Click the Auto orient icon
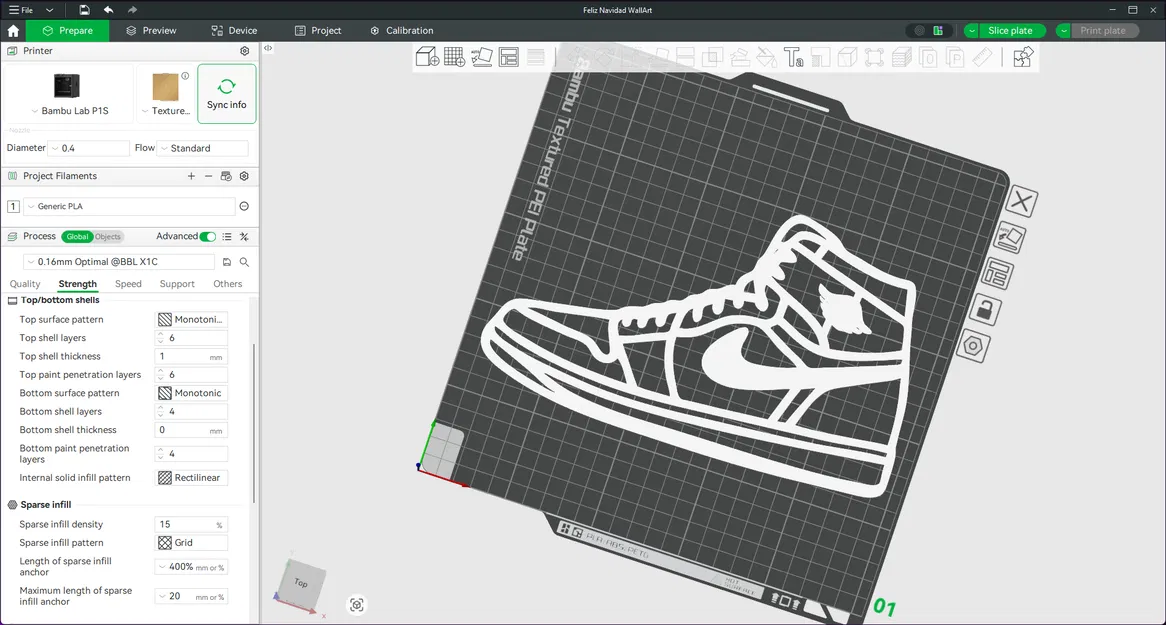Viewport: 1166px width, 625px height. (x=481, y=57)
